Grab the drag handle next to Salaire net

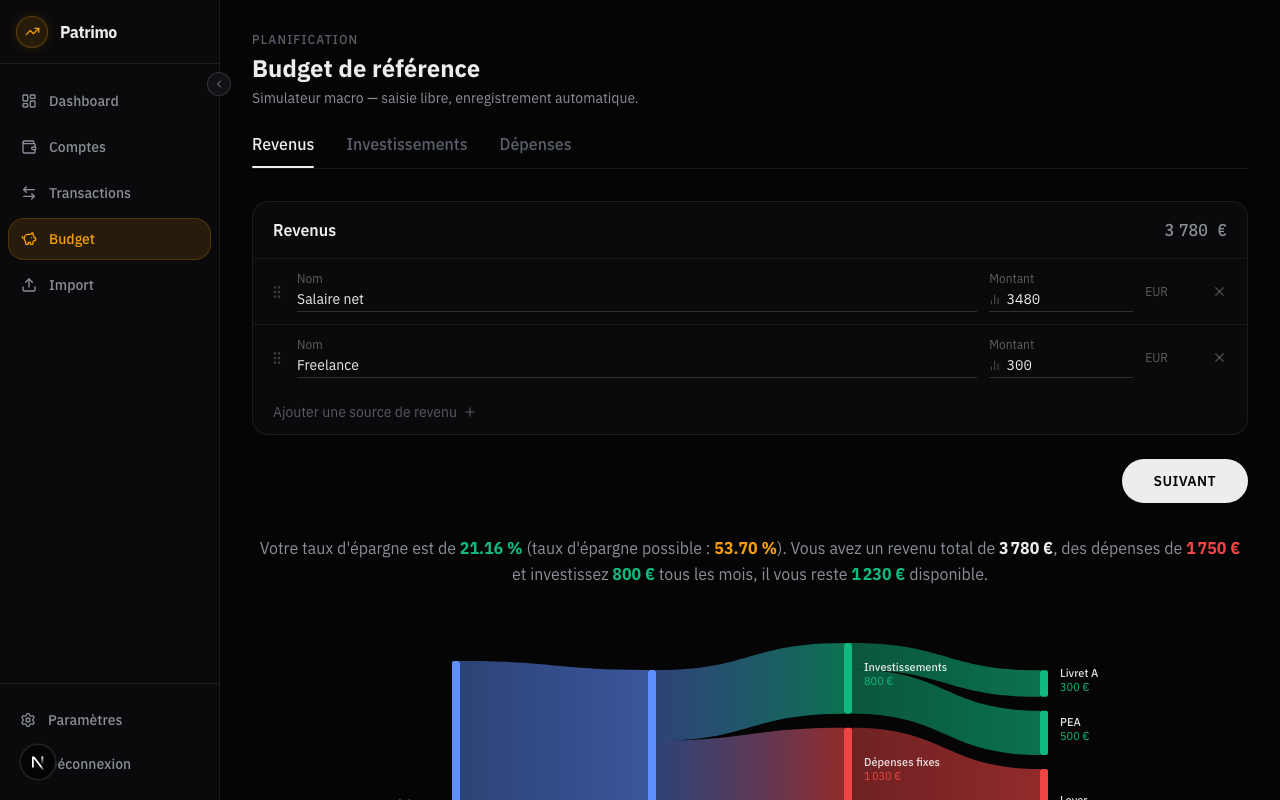tap(277, 291)
